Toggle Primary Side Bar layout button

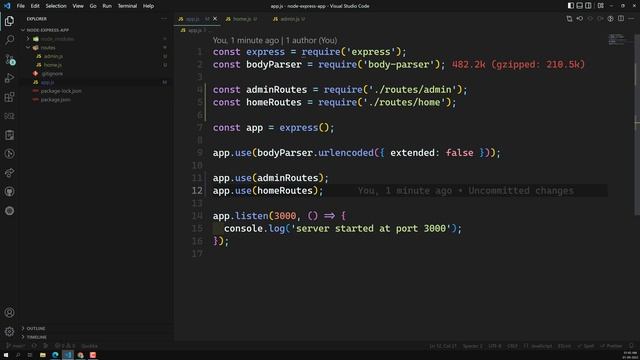(x=571, y=6)
